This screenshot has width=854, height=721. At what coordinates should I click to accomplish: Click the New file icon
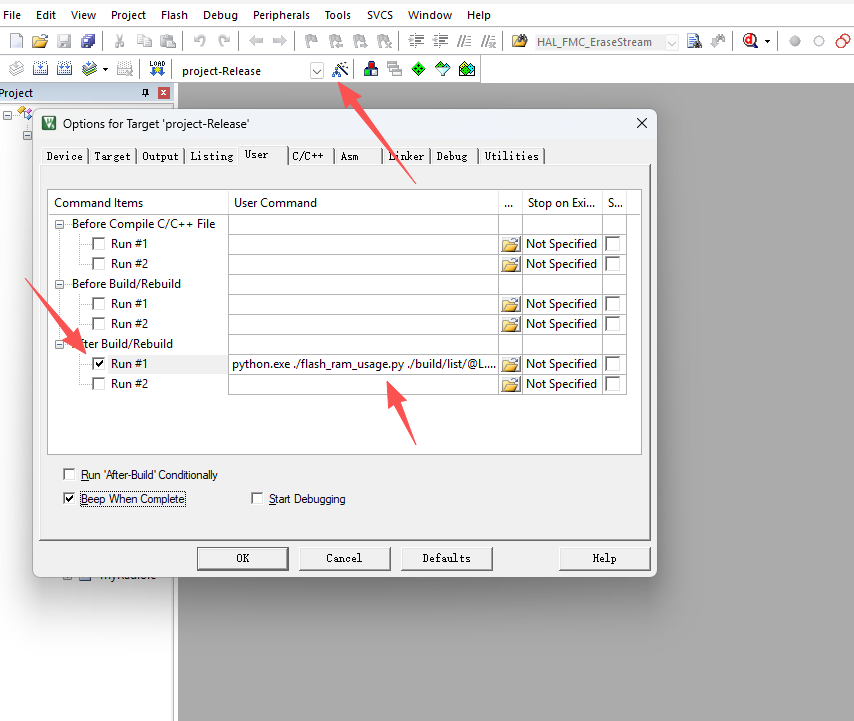click(17, 41)
